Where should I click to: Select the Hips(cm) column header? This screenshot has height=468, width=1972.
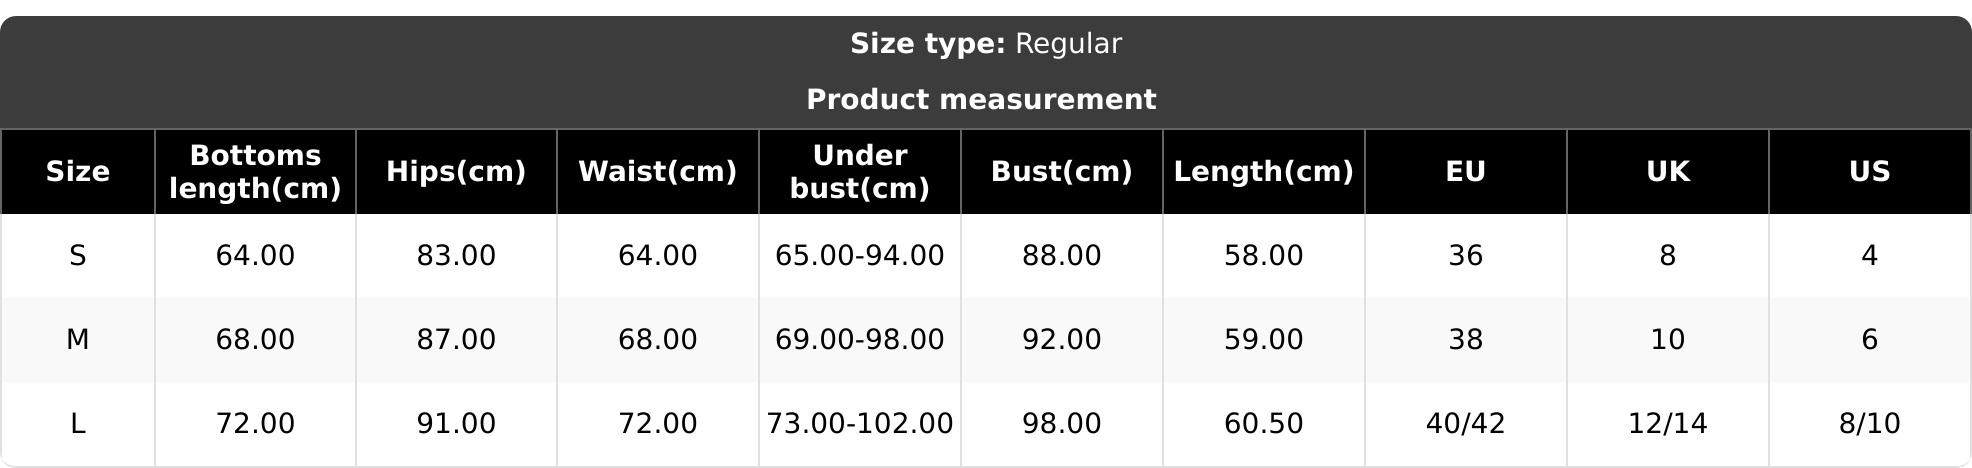[456, 172]
